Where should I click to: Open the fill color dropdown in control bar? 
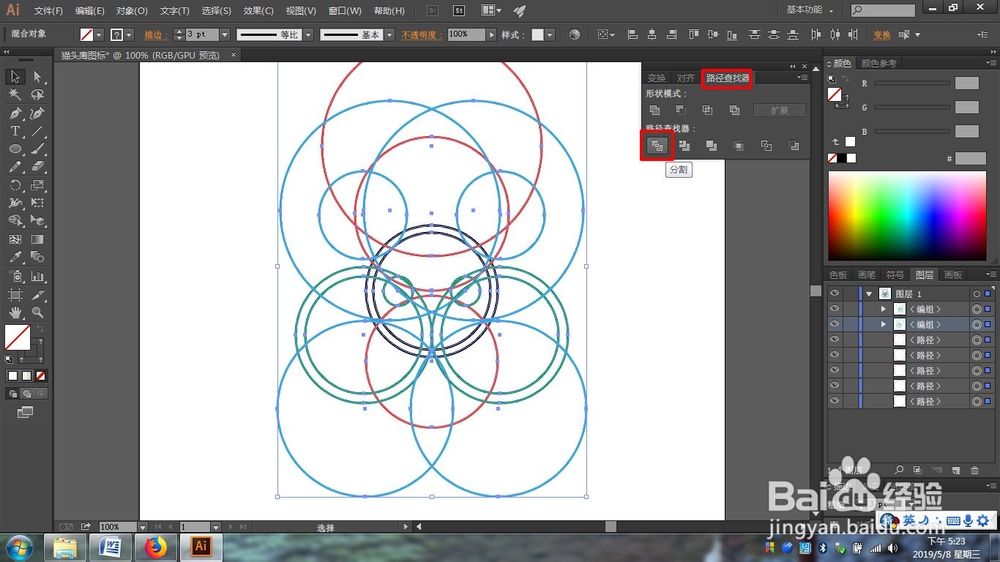point(99,34)
